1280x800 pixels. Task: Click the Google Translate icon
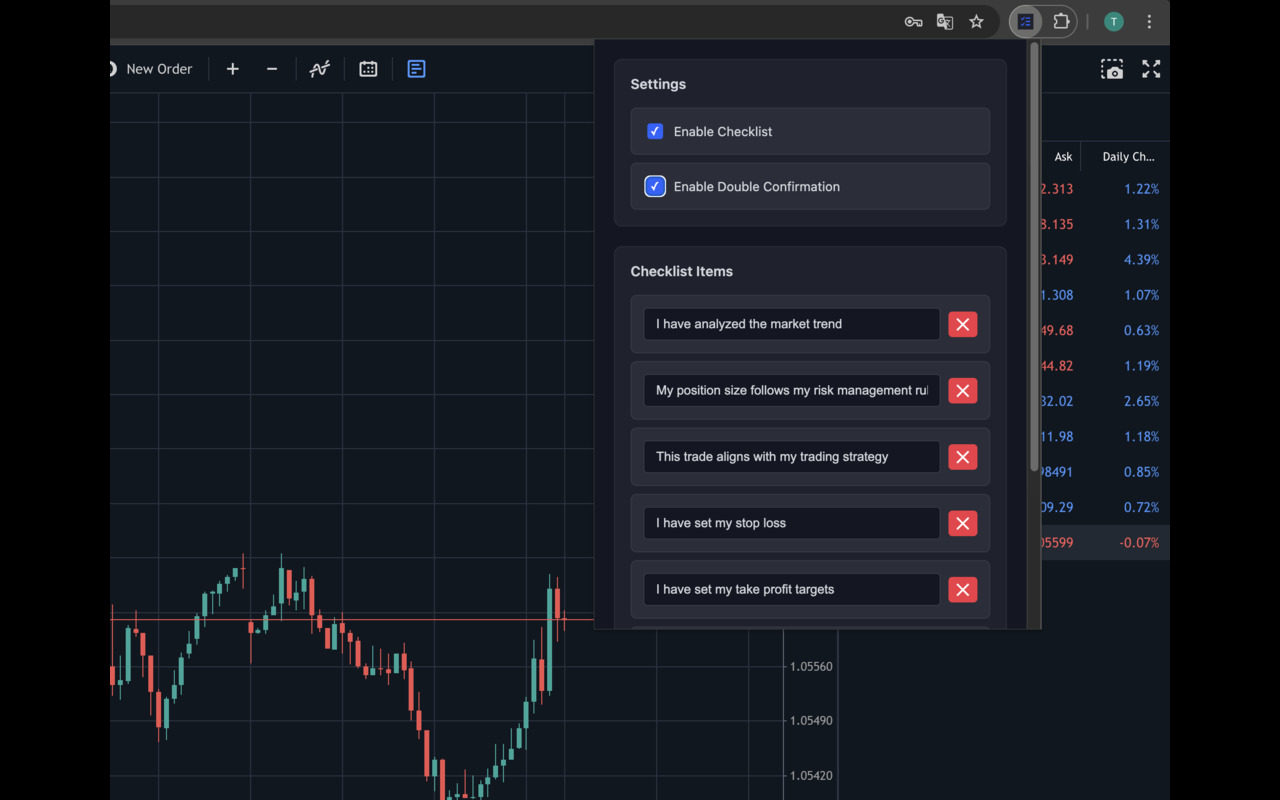pyautogui.click(x=944, y=21)
